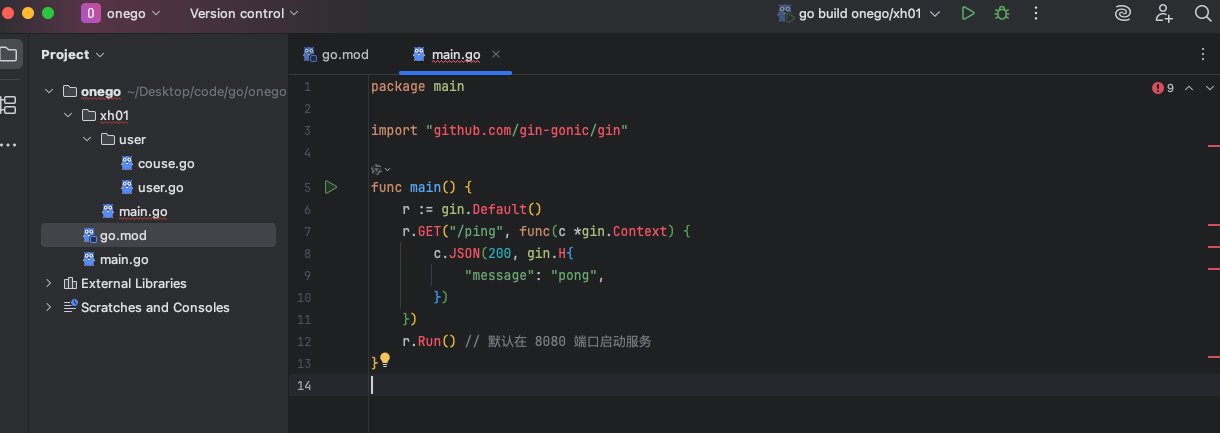1220x433 pixels.
Task: Click the yellow lightbulb quick-fix icon
Action: tap(385, 360)
